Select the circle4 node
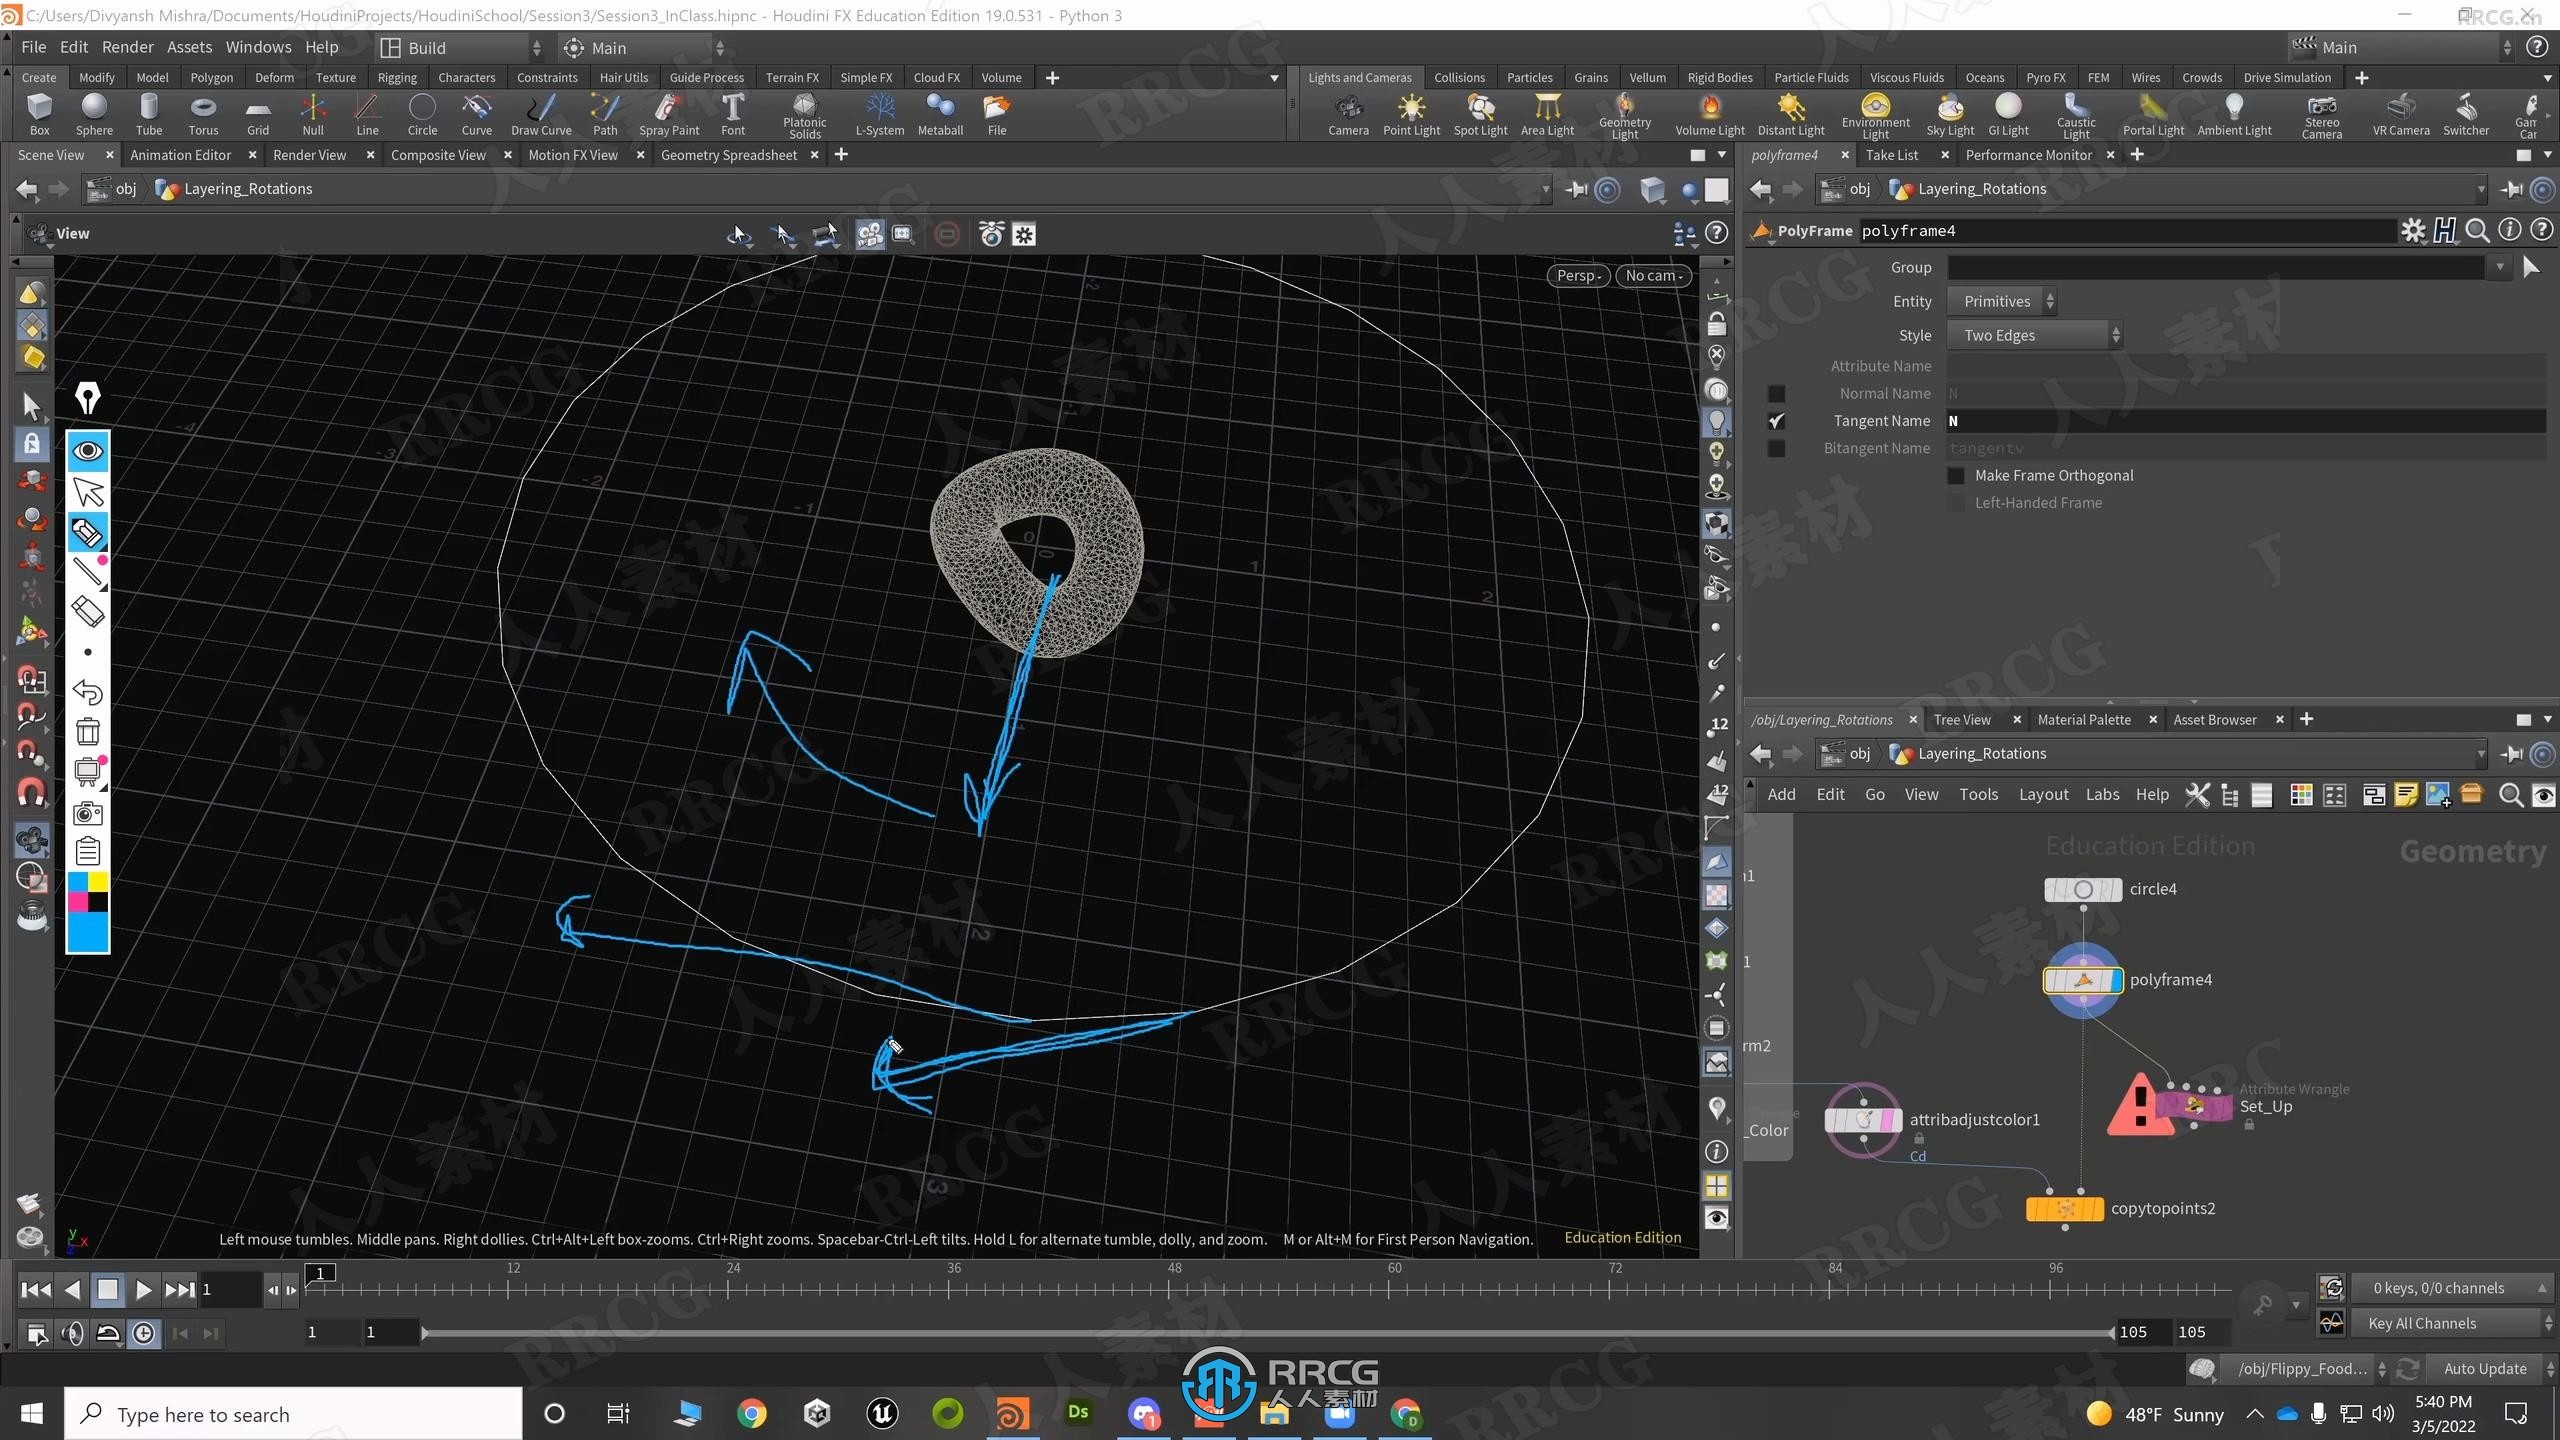Screen dimensions: 2560x1440 point(2083,889)
